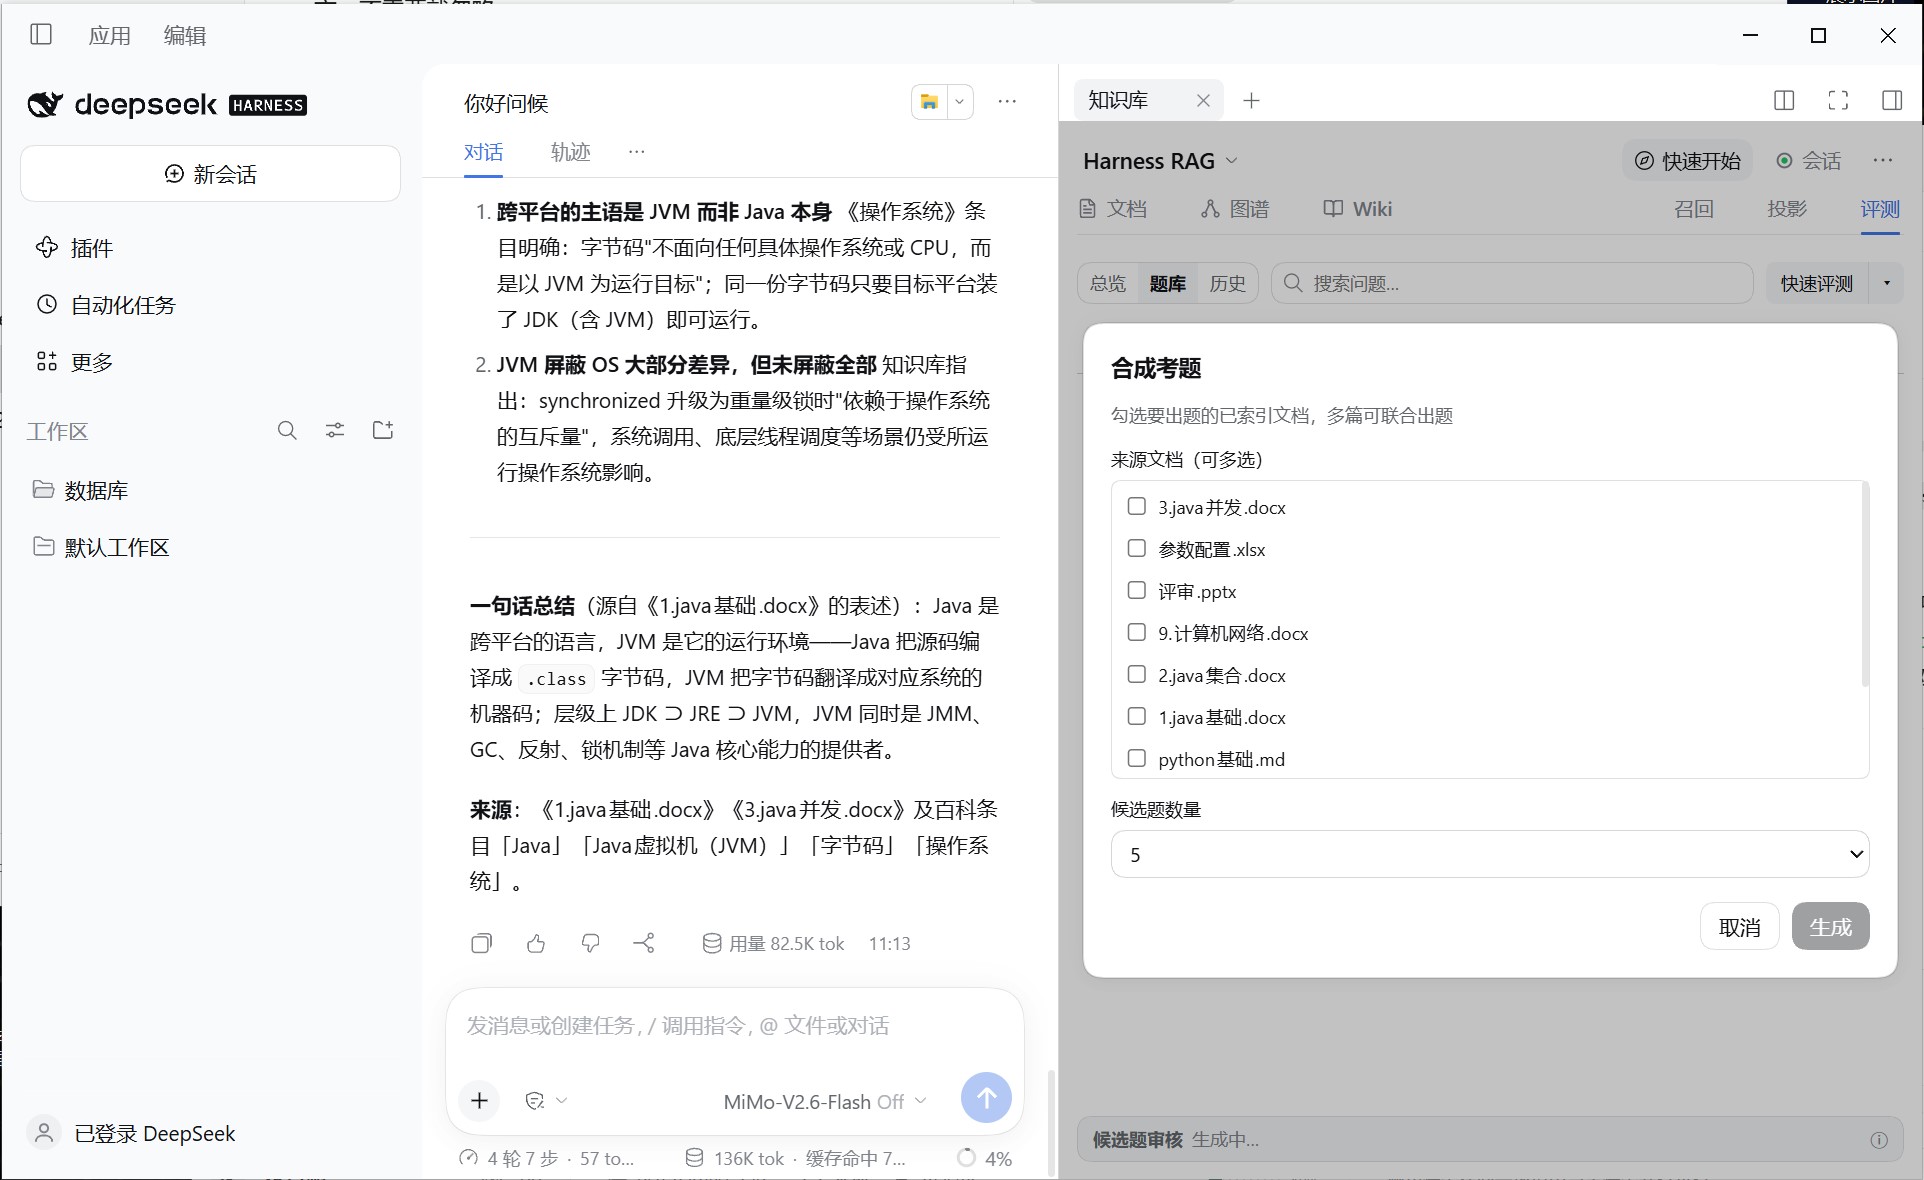Add a new tab next to 知识库

(x=1251, y=100)
